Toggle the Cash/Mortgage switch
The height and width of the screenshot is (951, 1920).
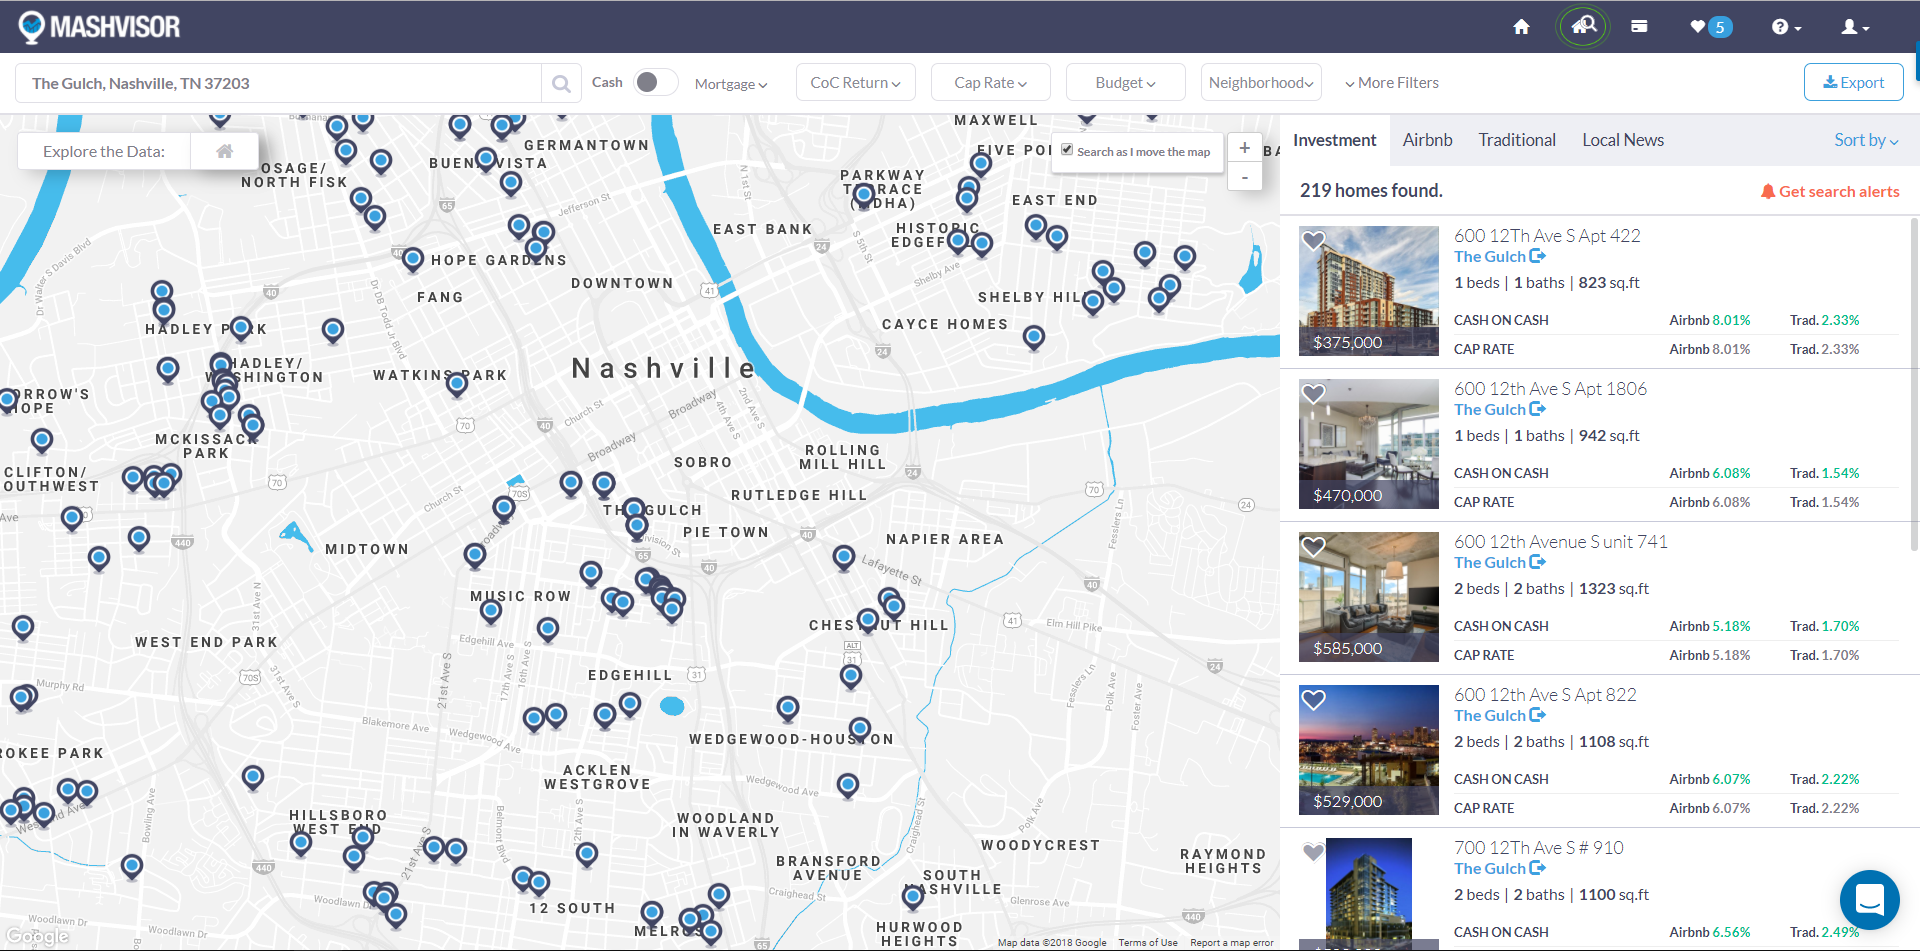[x=655, y=82]
